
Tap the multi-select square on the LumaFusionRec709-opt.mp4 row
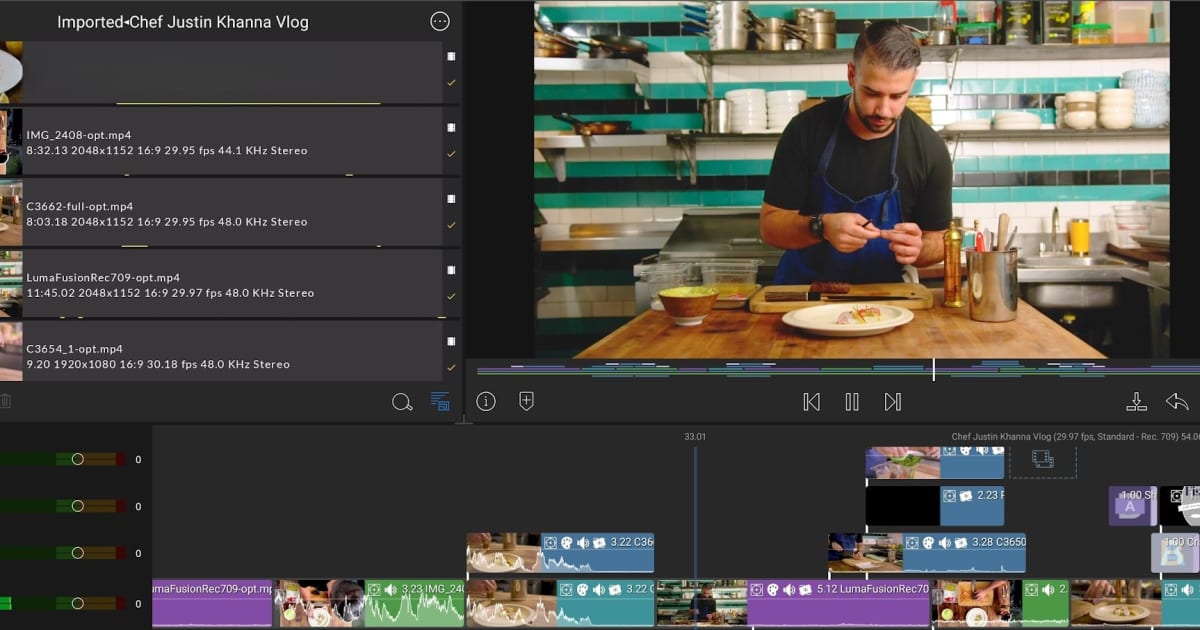coord(452,269)
